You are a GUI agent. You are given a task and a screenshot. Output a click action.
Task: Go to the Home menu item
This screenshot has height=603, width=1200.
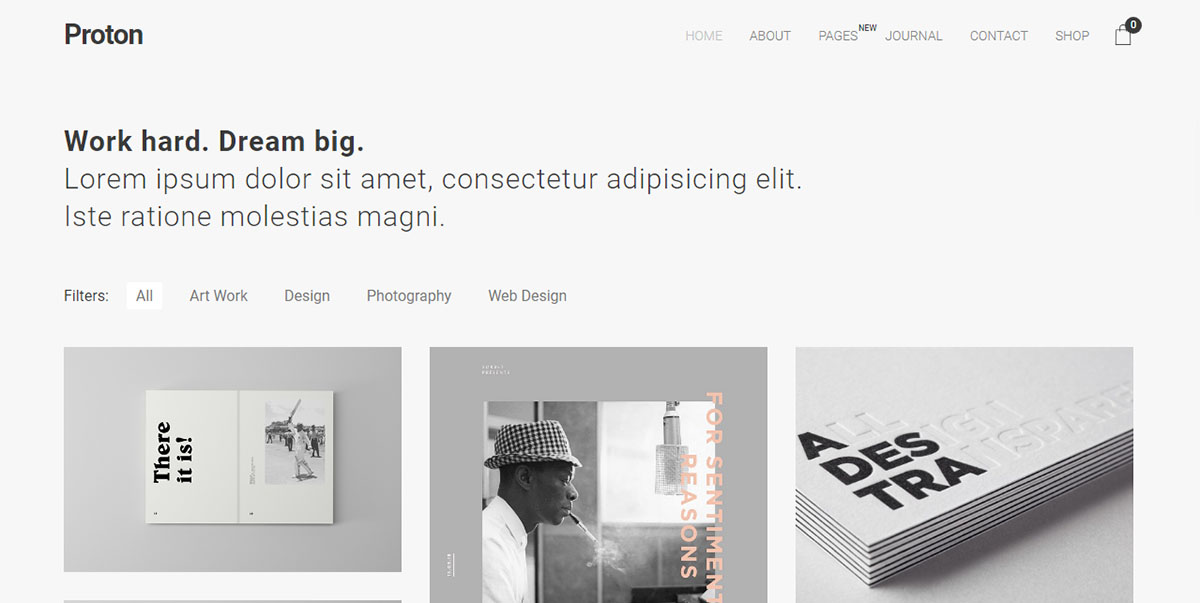point(704,36)
